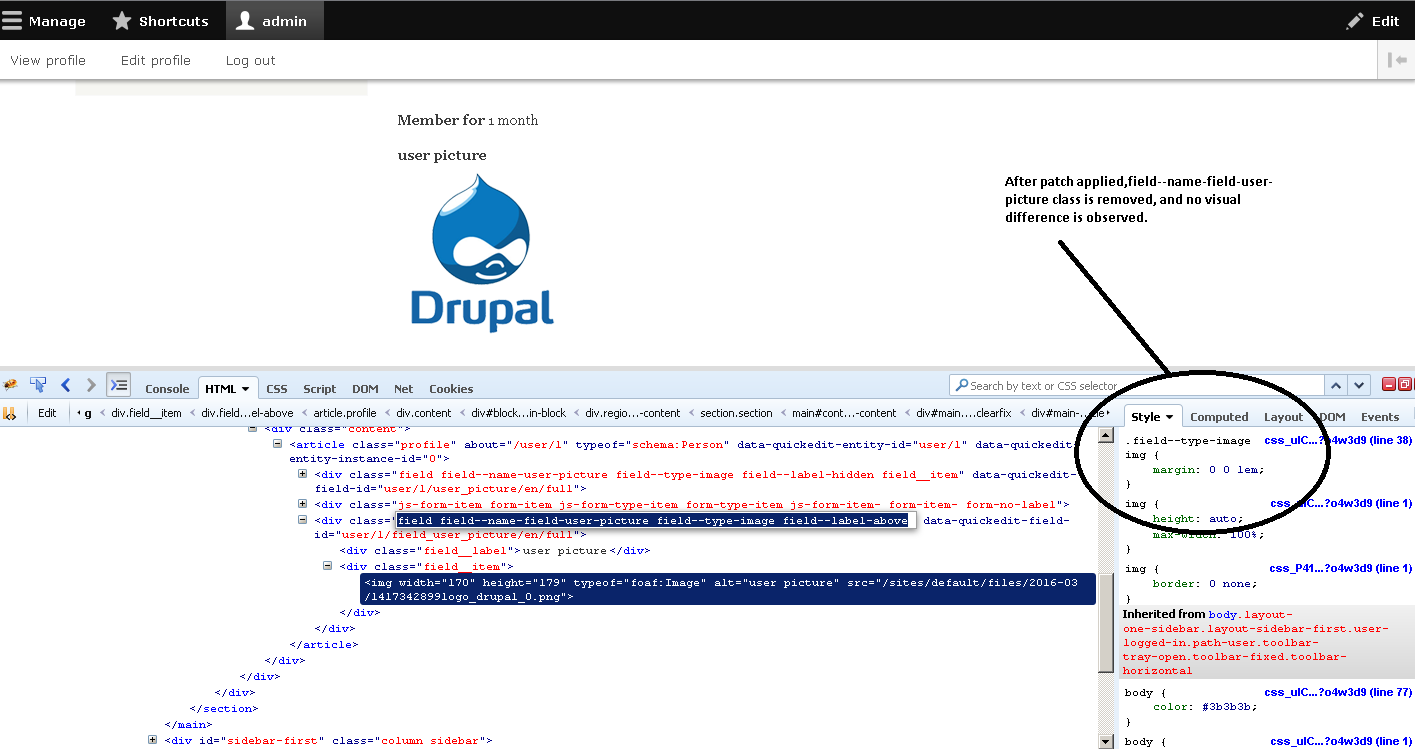Screen dimensions: 1415x749
Task: Switch to the Layout side panel tab
Action: pyautogui.click(x=1283, y=417)
